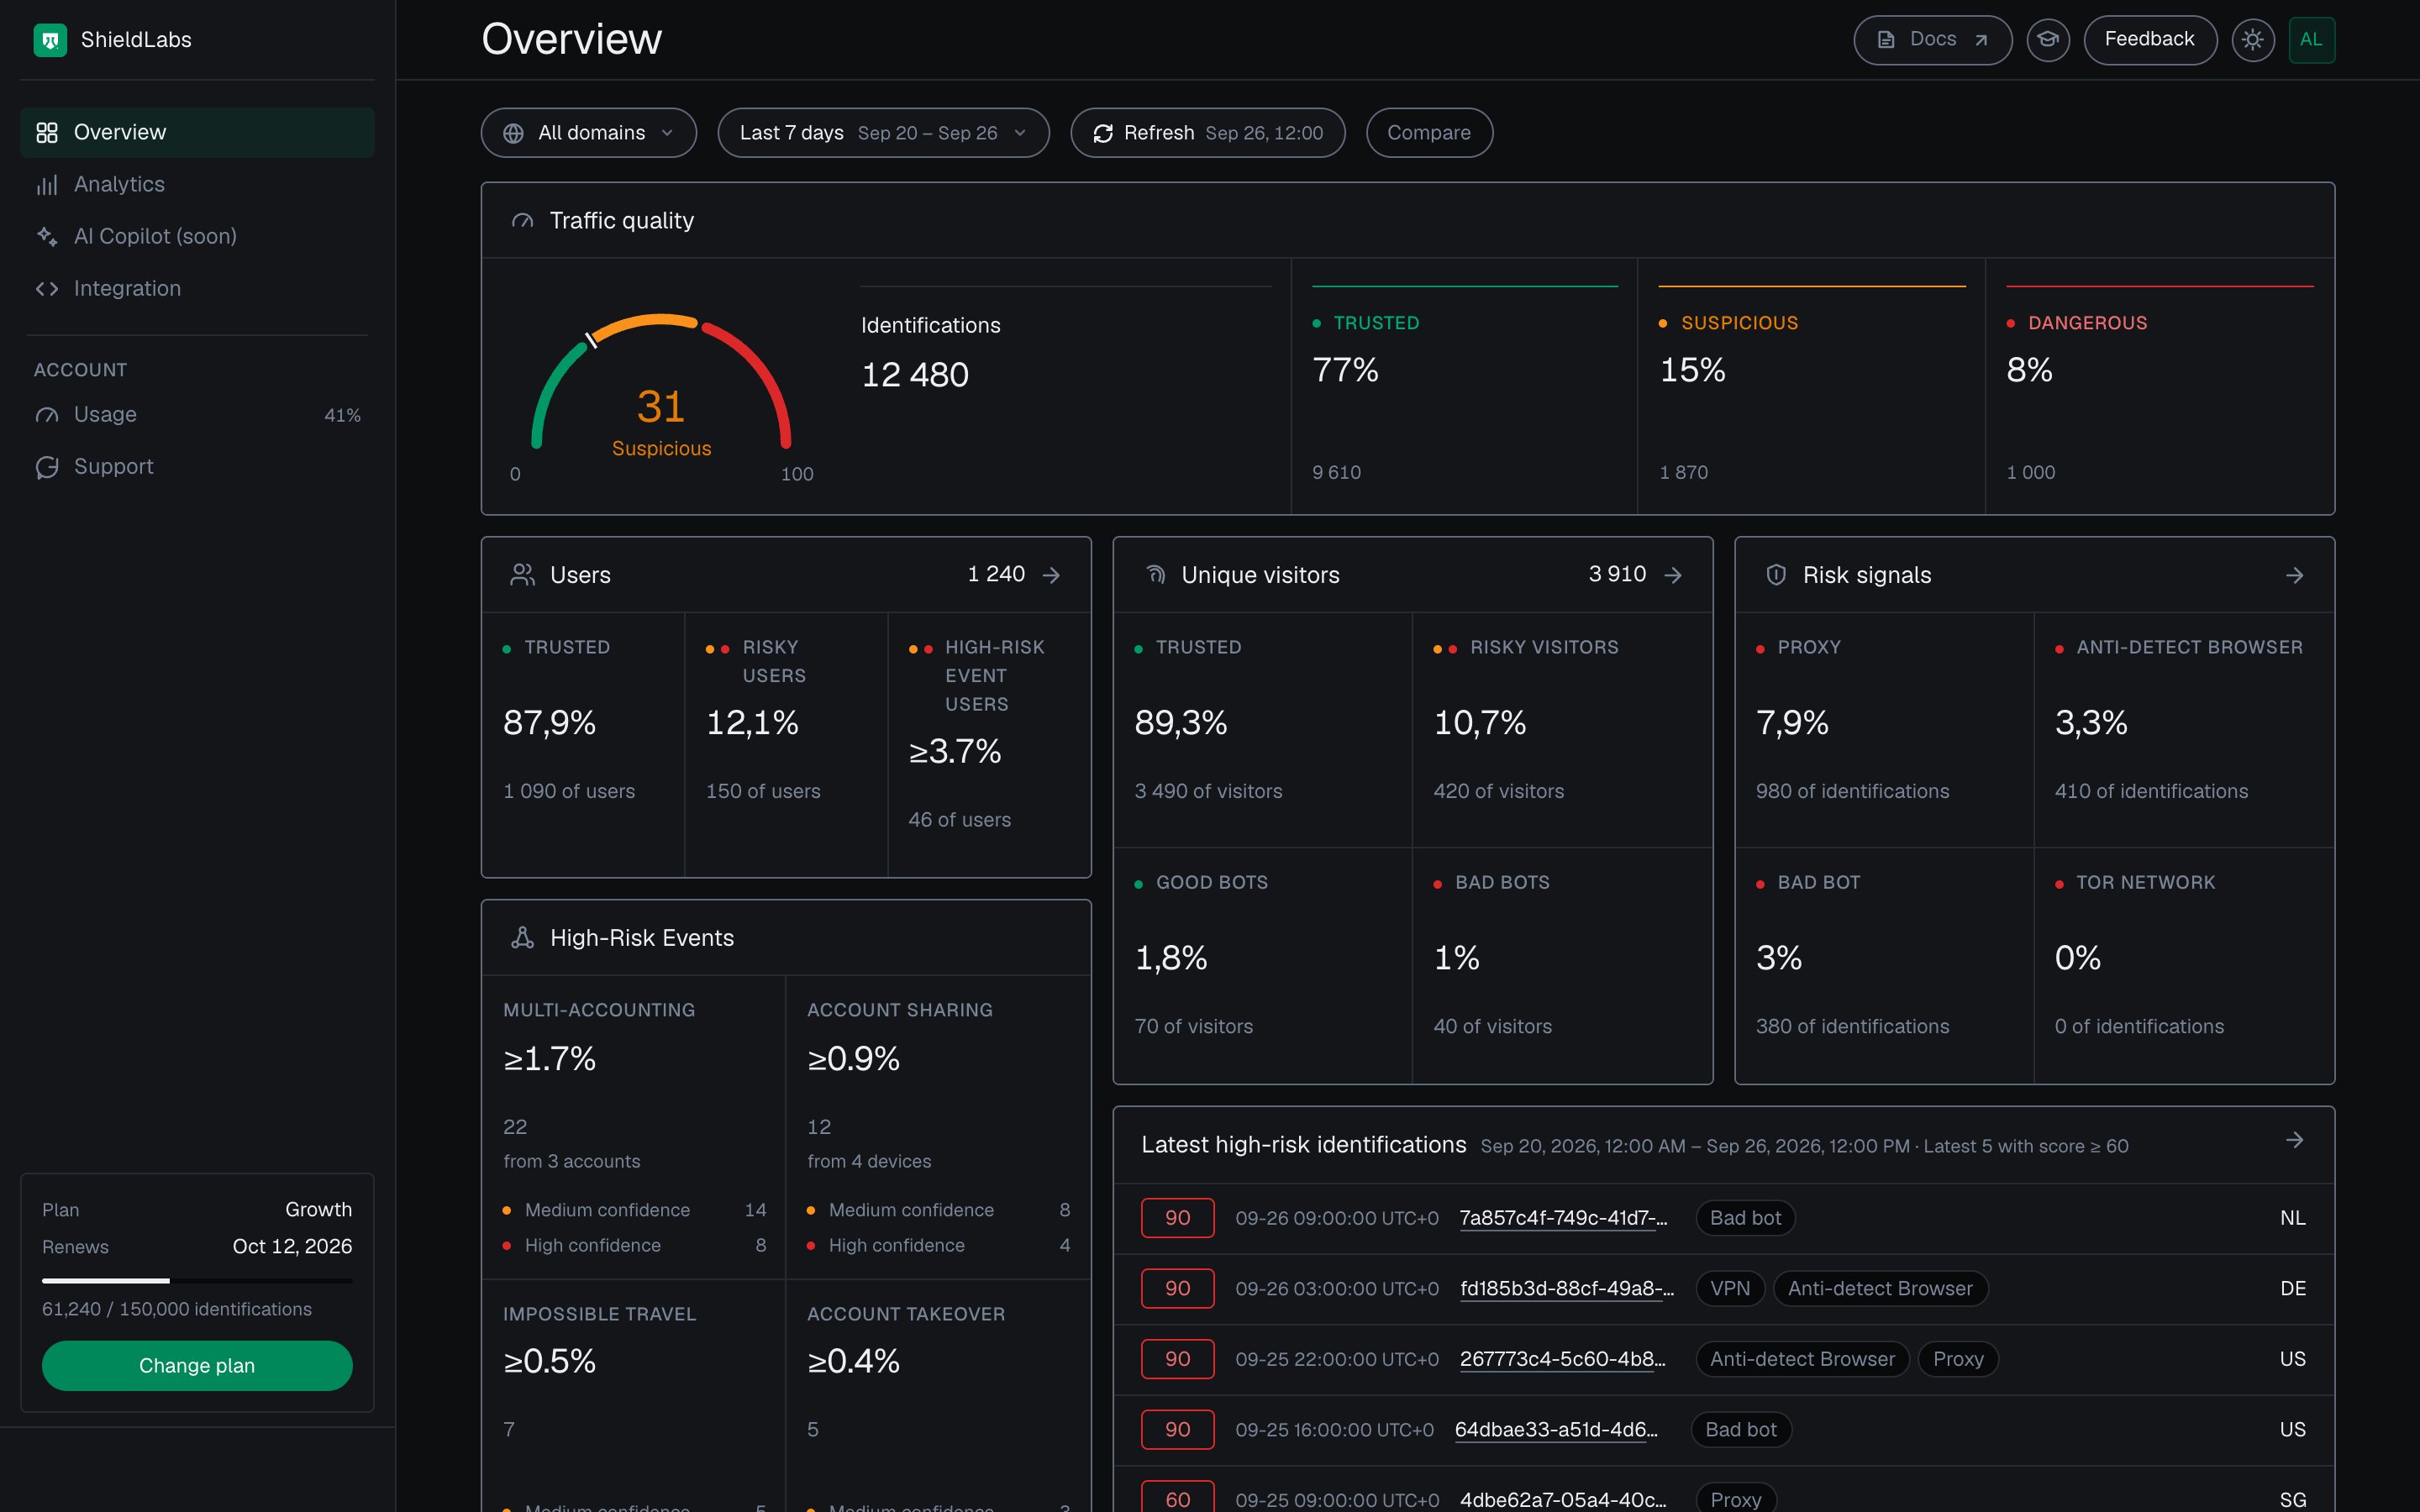Open Latest high-risk identifications arrow
The width and height of the screenshot is (2420, 1512).
click(x=2295, y=1140)
